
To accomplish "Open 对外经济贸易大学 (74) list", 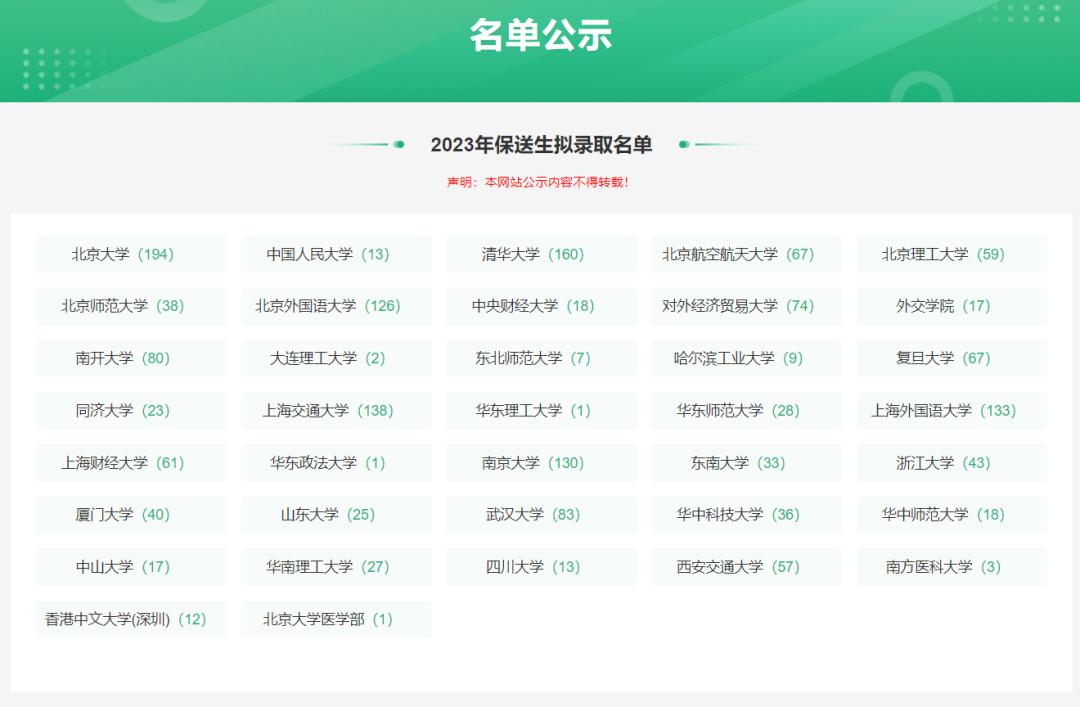I will [x=746, y=306].
